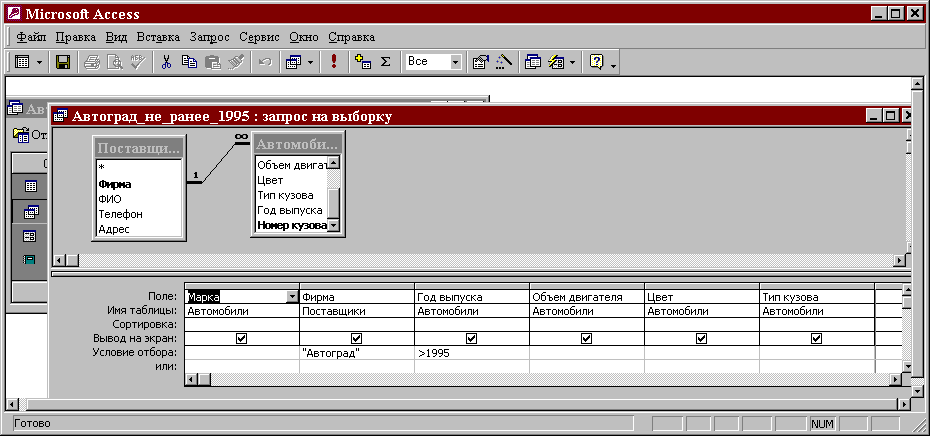Uncheck show-on-screen for Фирма column
The height and width of the screenshot is (436, 930).
coord(356,338)
